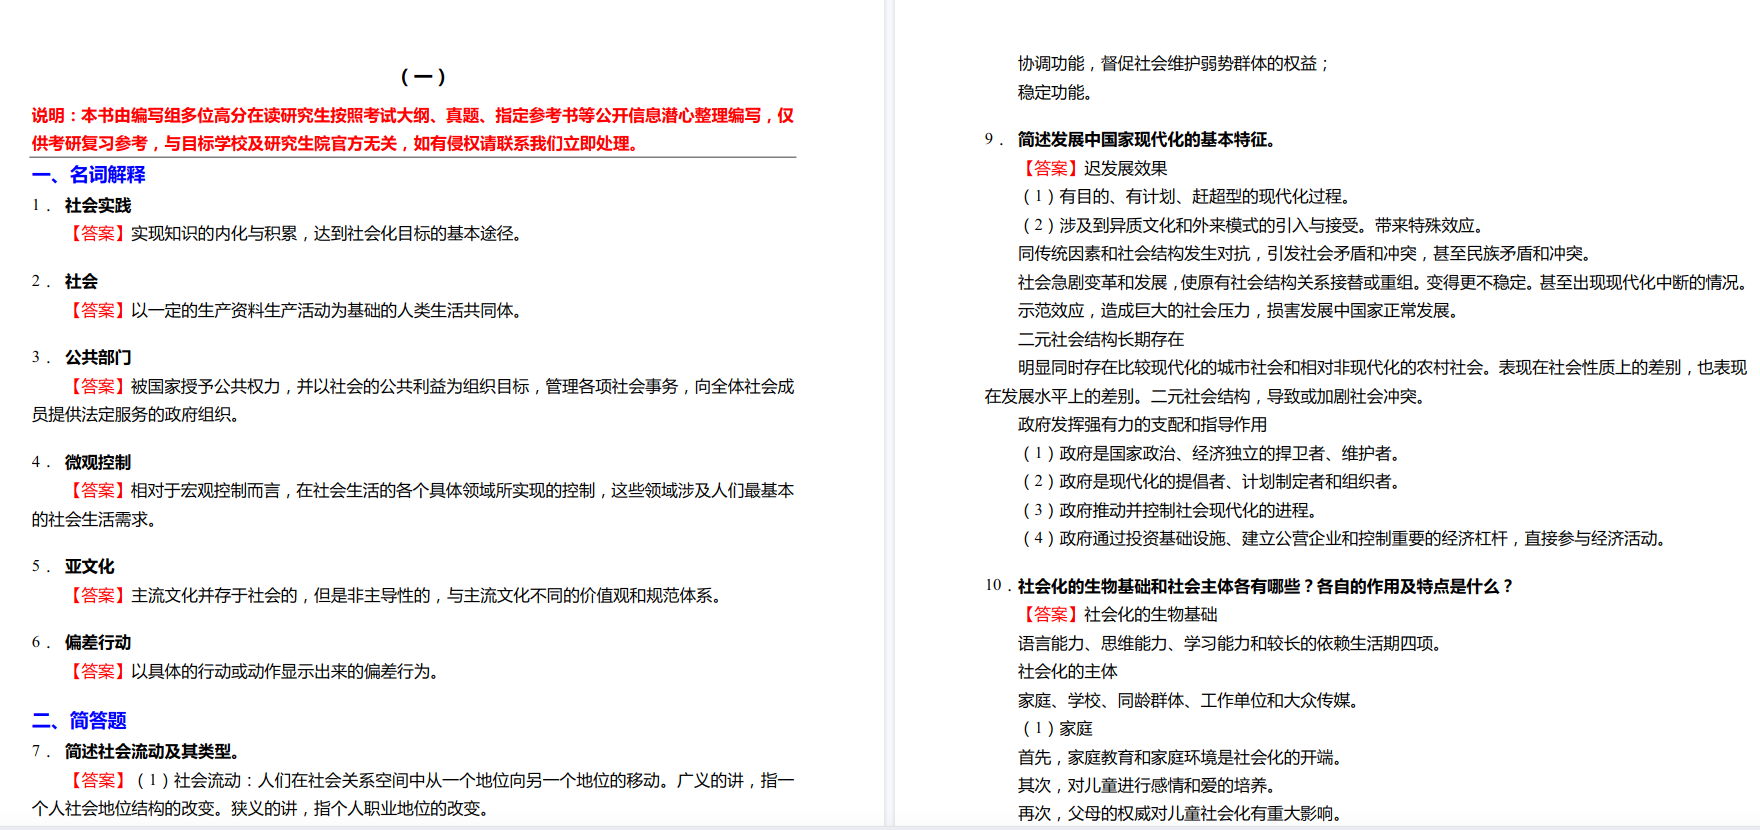The width and height of the screenshot is (1760, 830).
Task: Click the page title (一)
Action: (422, 76)
